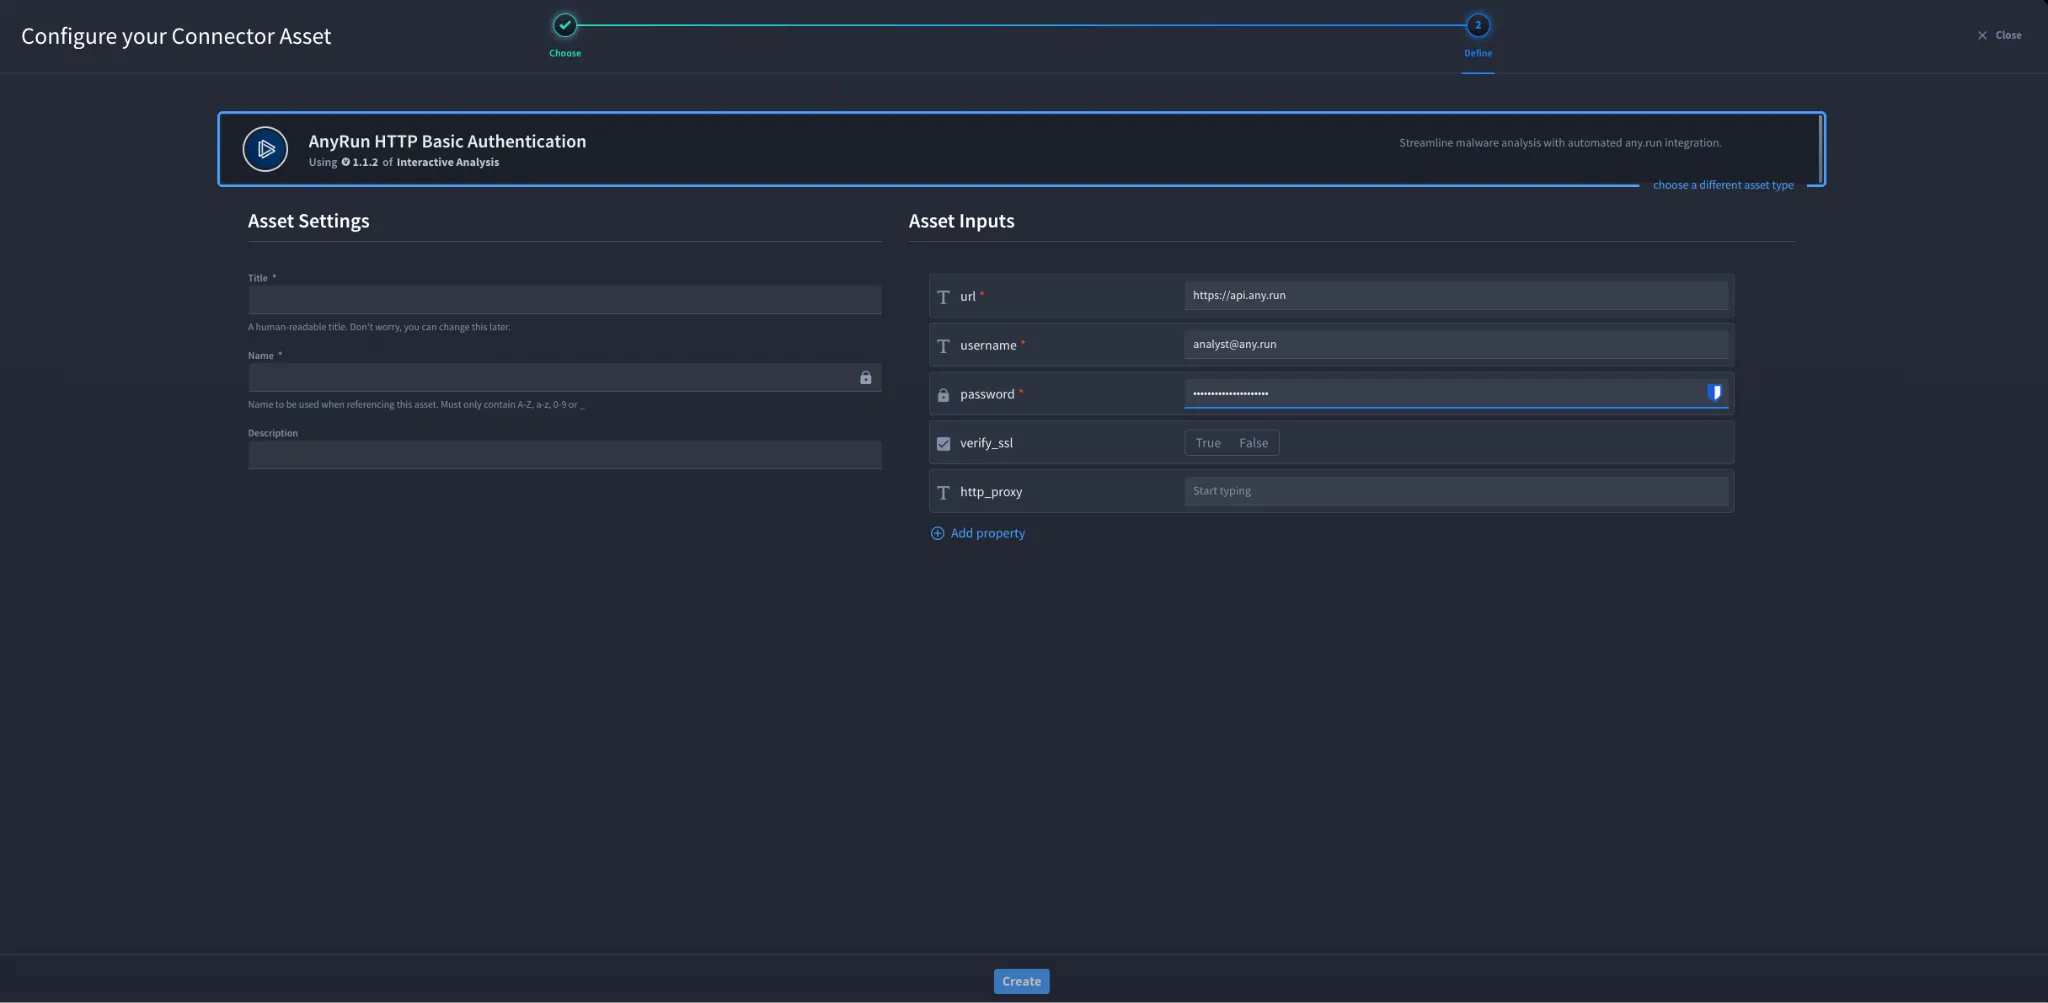The height and width of the screenshot is (1003, 2048).
Task: Set verify_ssl to False
Action: (x=1254, y=443)
